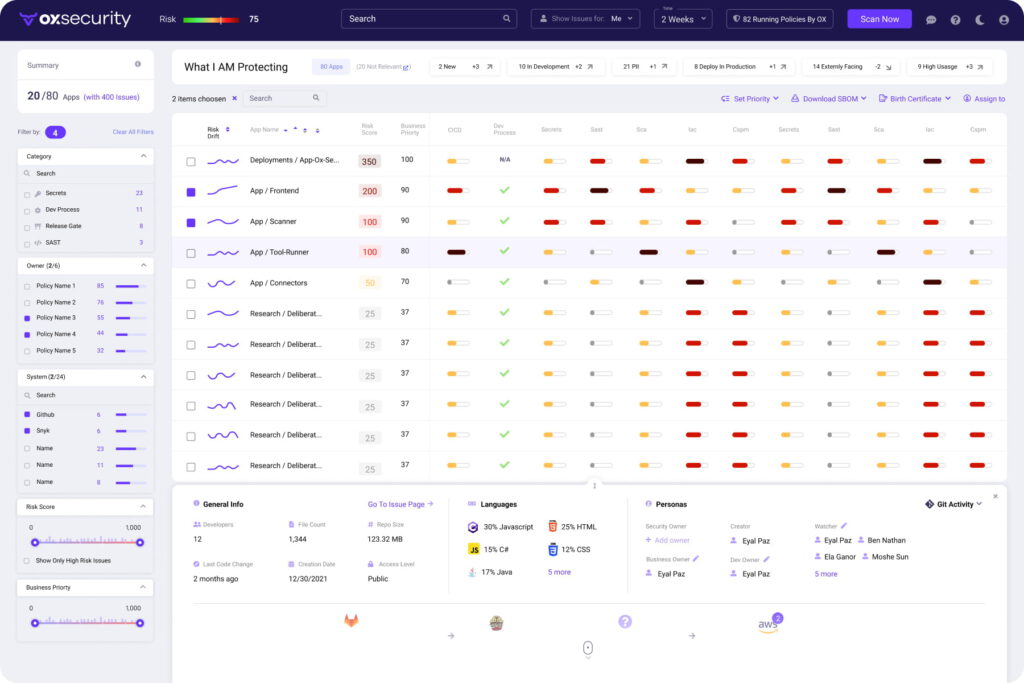The image size is (1024, 683).
Task: Follow the Go To Issue Page link
Action: (400, 504)
